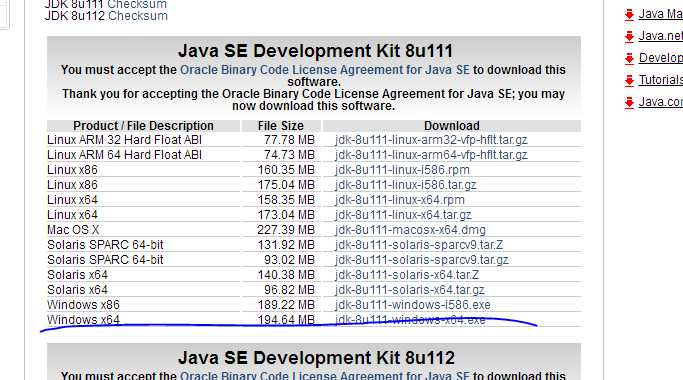Click the red arrow icon beside Tutorials
Screen dimensions: 683x380
tap(629, 81)
